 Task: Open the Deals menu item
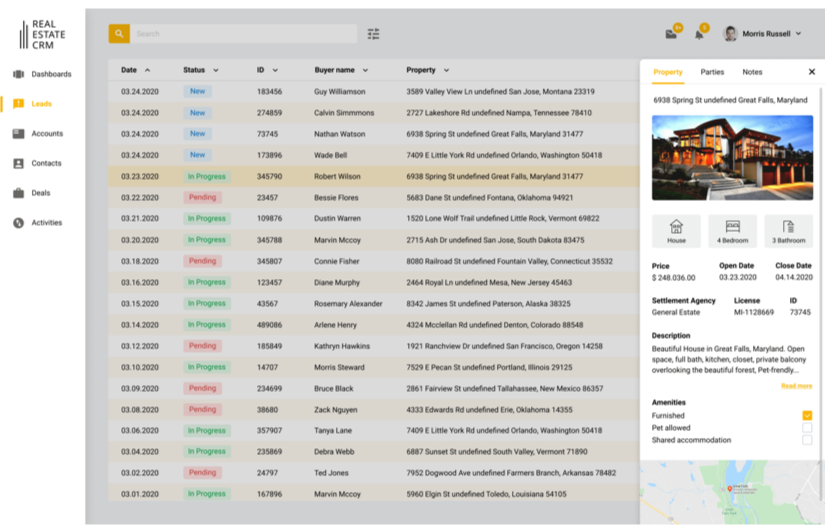point(41,193)
